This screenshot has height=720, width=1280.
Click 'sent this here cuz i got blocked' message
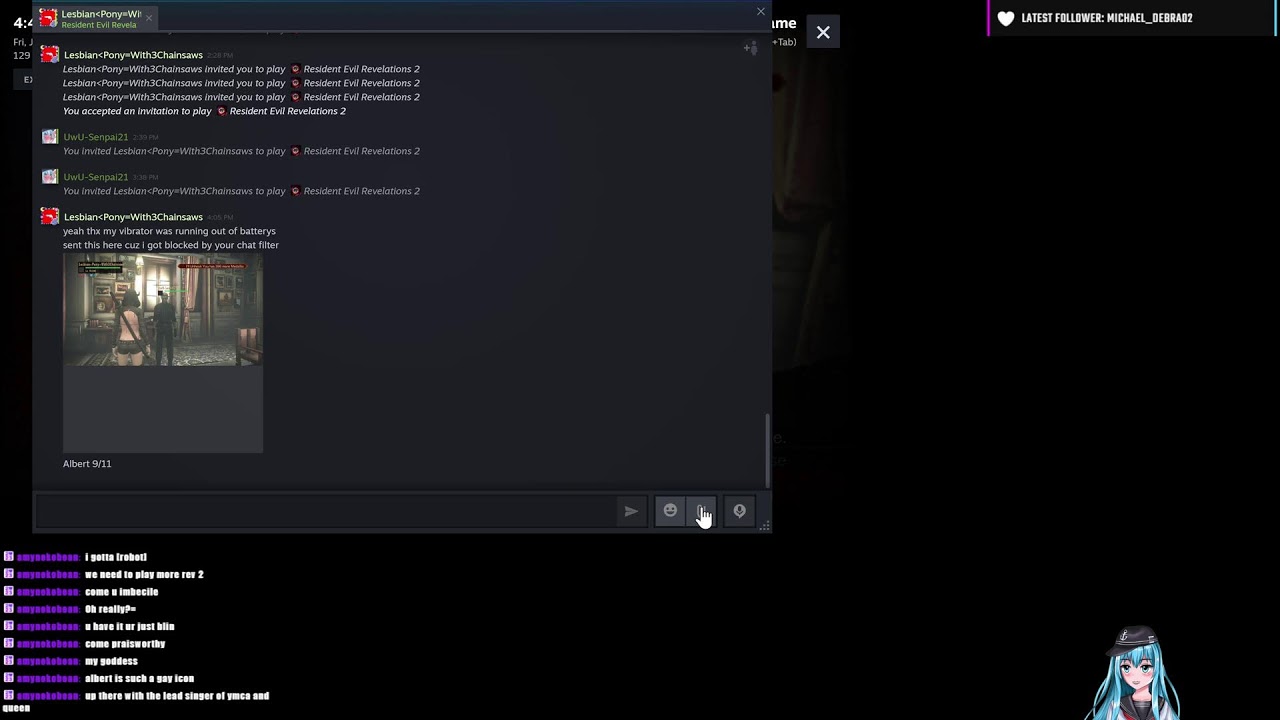[171, 245]
